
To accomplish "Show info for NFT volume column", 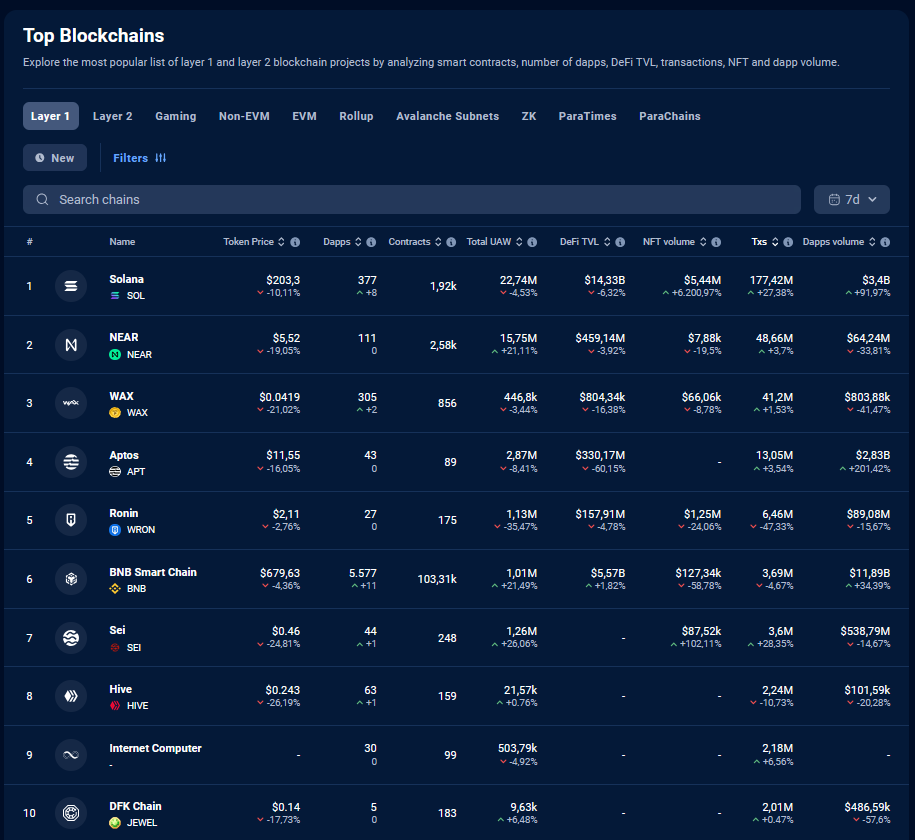I will [x=716, y=242].
